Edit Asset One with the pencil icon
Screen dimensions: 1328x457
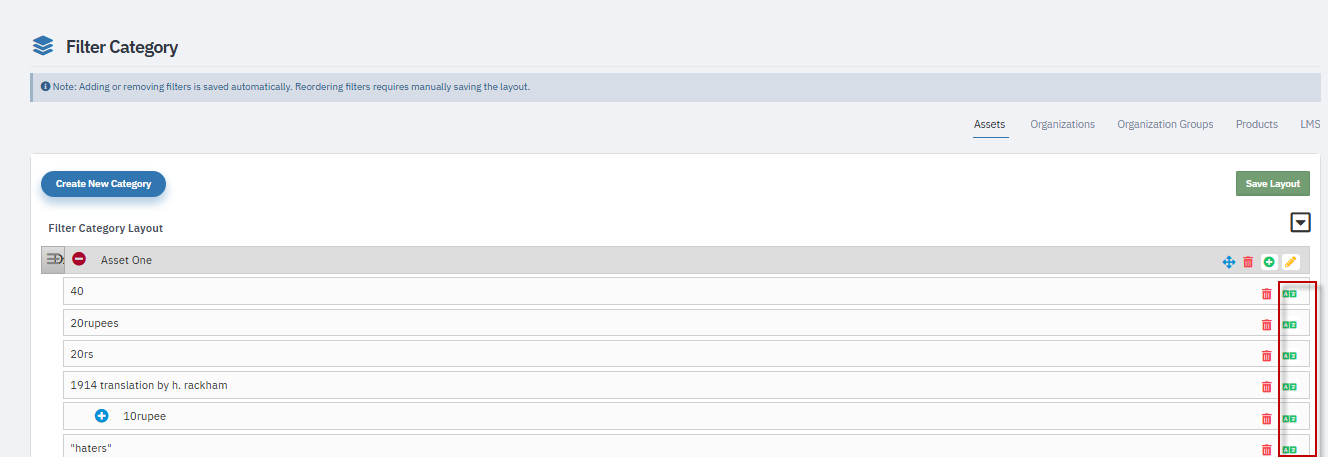[x=1290, y=262]
